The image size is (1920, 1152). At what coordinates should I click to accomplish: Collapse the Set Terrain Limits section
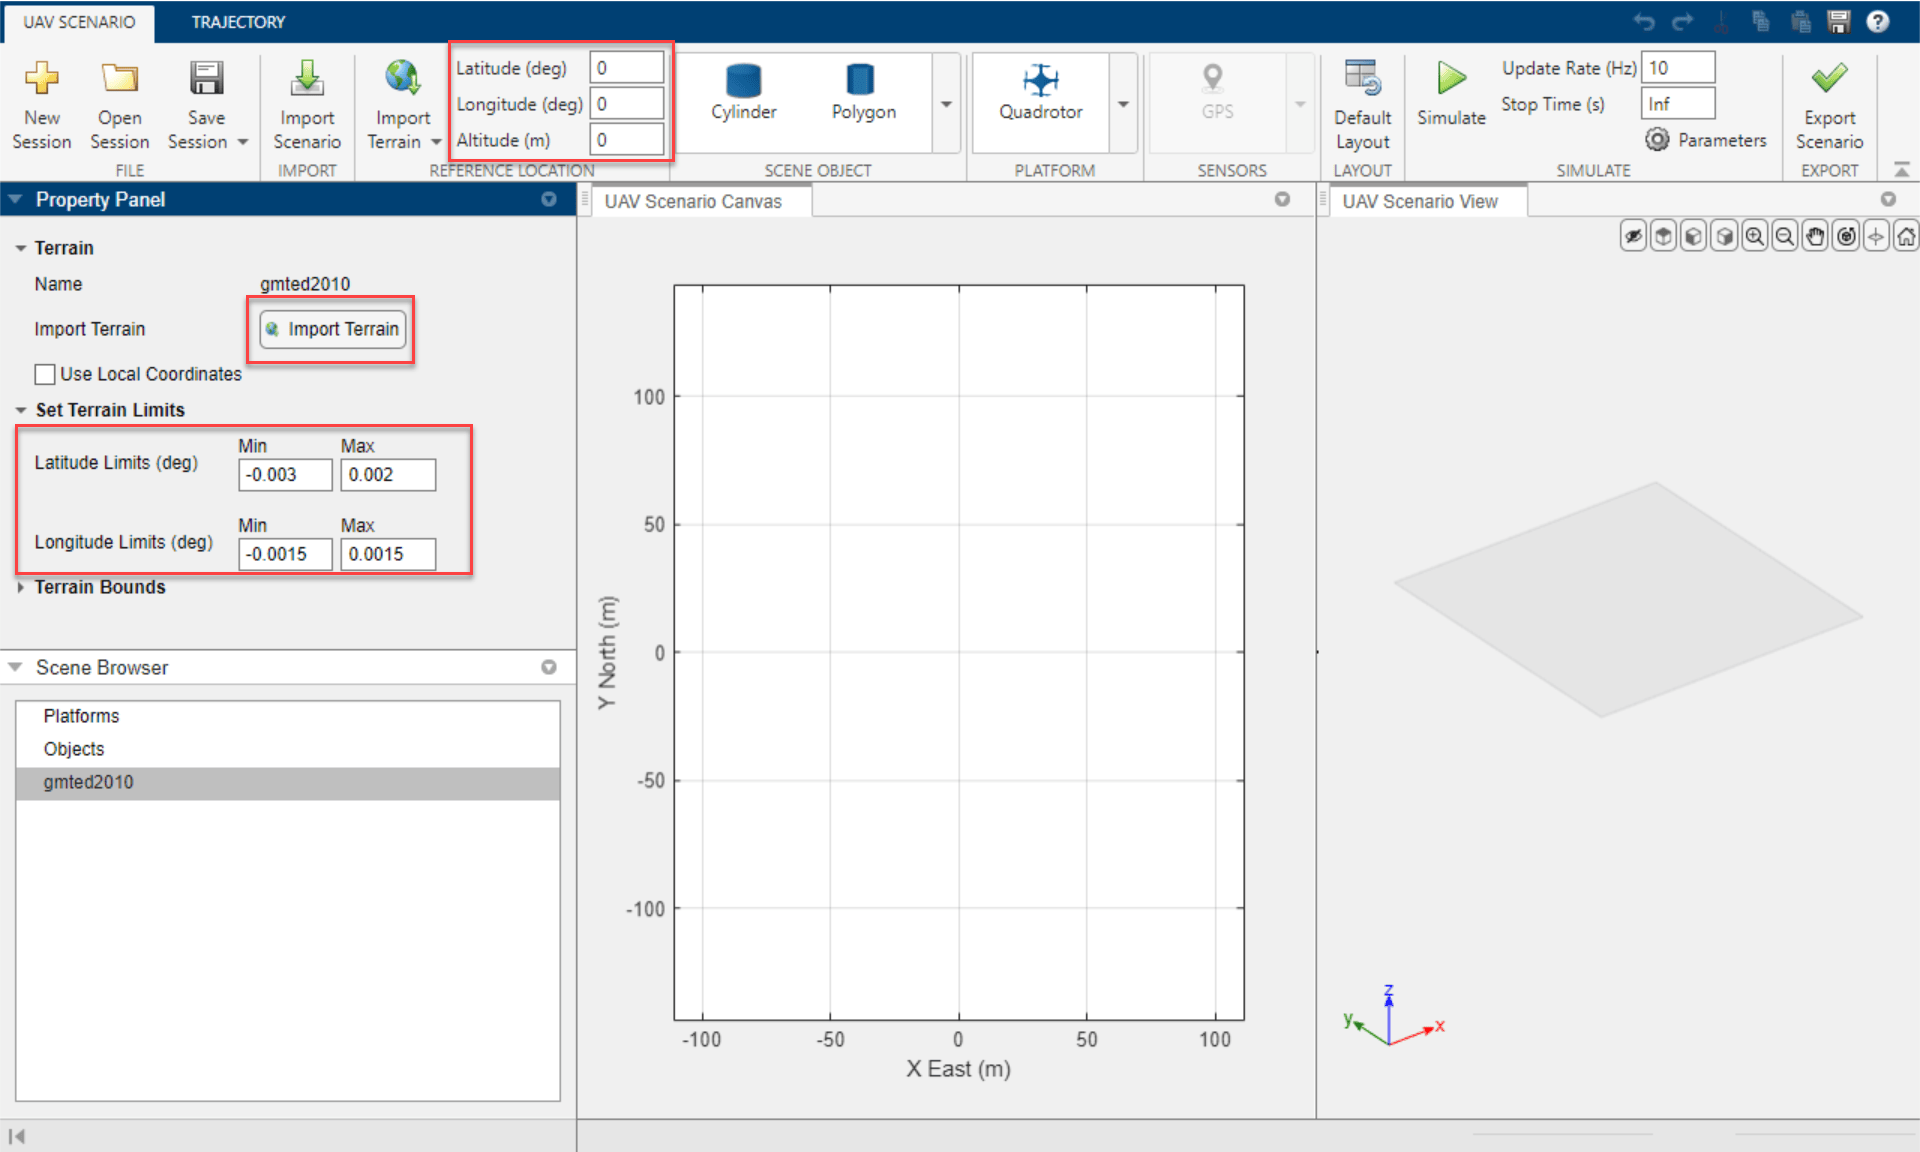pos(21,410)
